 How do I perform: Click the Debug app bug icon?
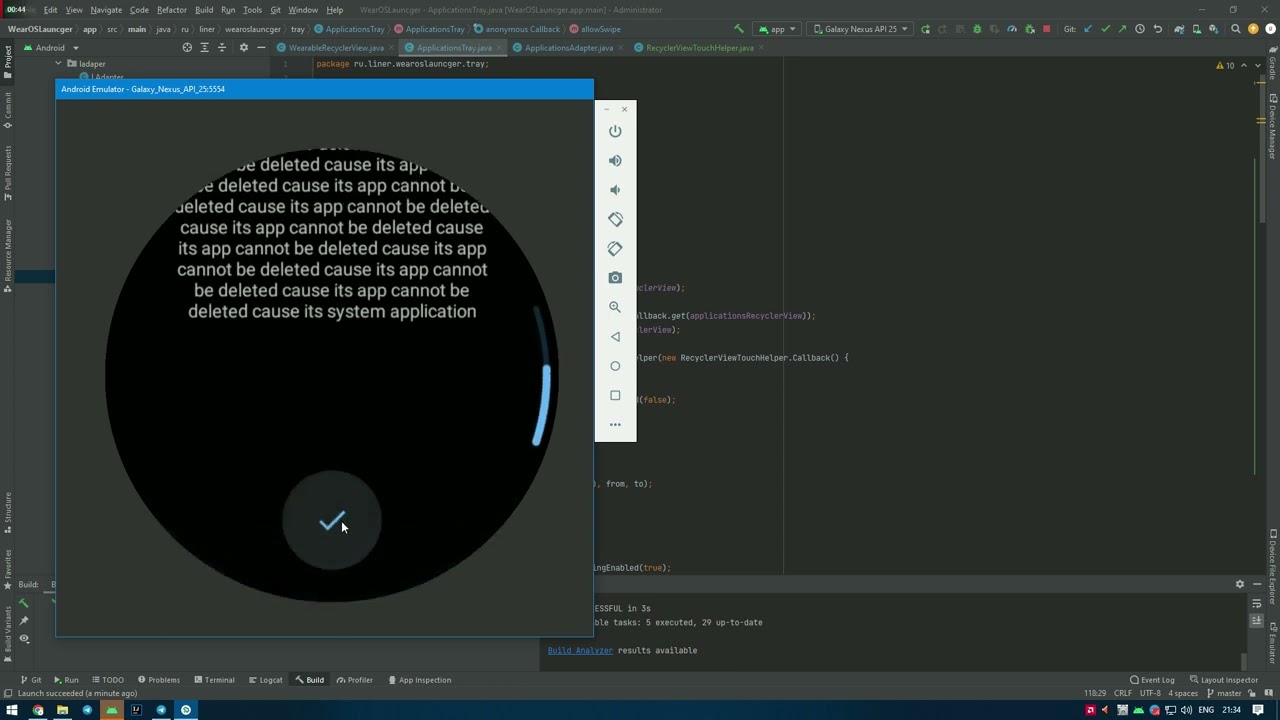coord(977,29)
